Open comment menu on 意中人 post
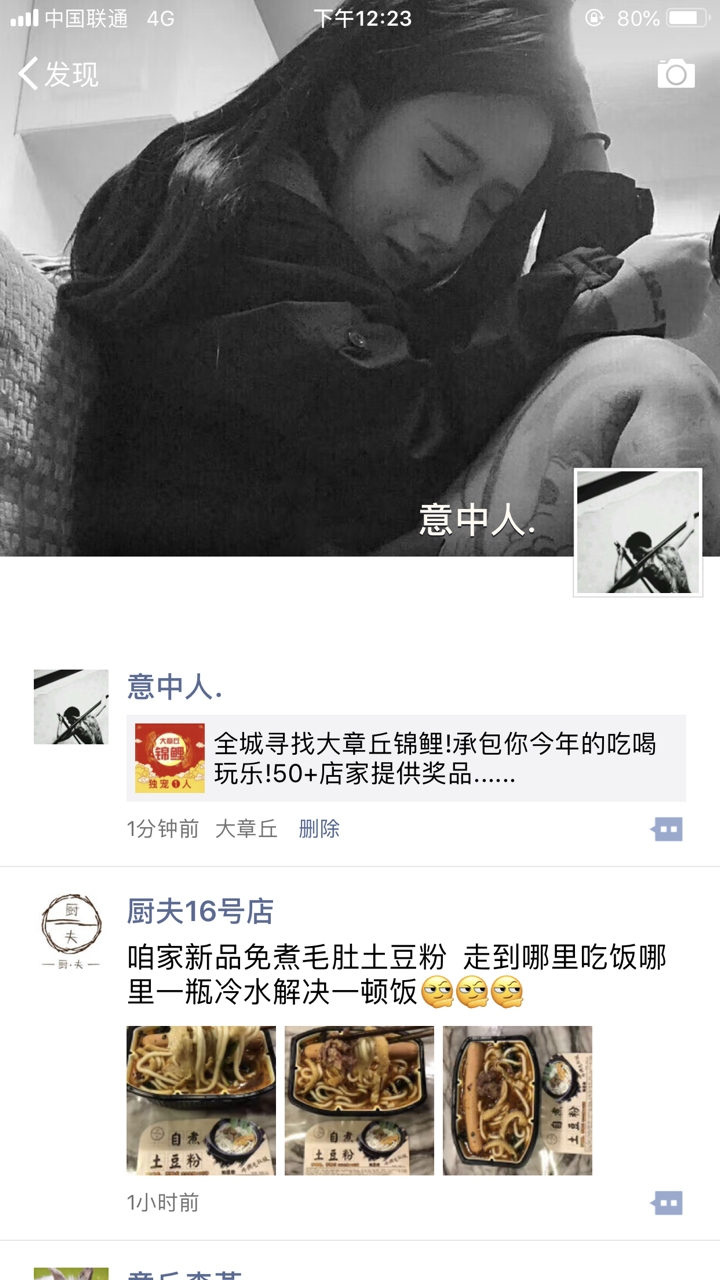 (667, 829)
